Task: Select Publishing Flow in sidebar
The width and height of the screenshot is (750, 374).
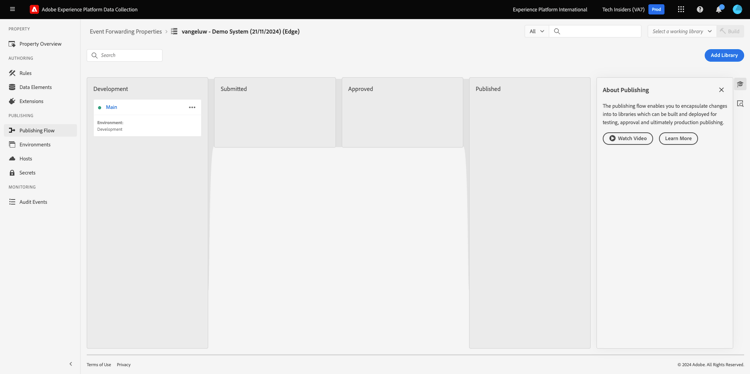Action: (x=41, y=131)
